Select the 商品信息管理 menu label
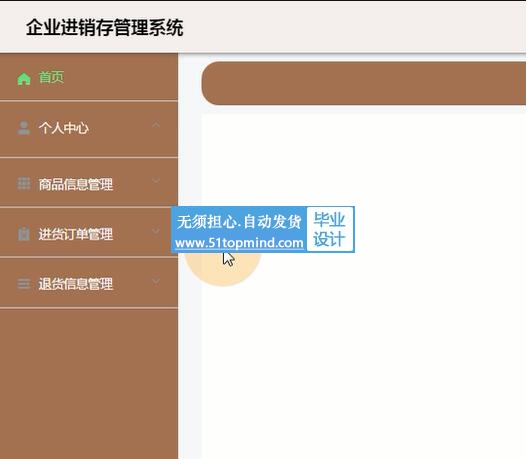 (76, 184)
